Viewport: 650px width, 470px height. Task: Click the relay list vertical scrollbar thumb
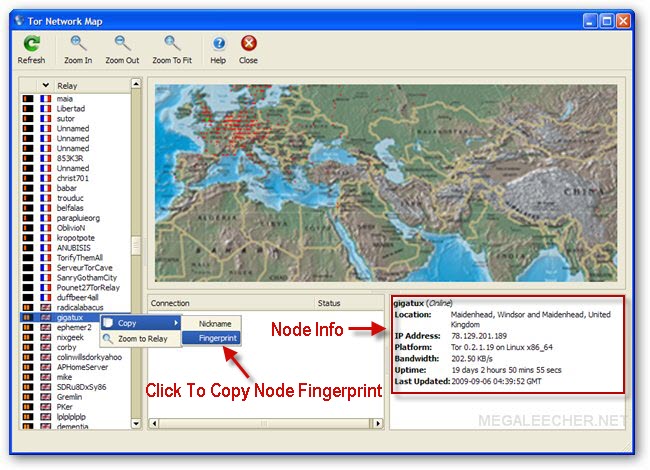(x=136, y=245)
